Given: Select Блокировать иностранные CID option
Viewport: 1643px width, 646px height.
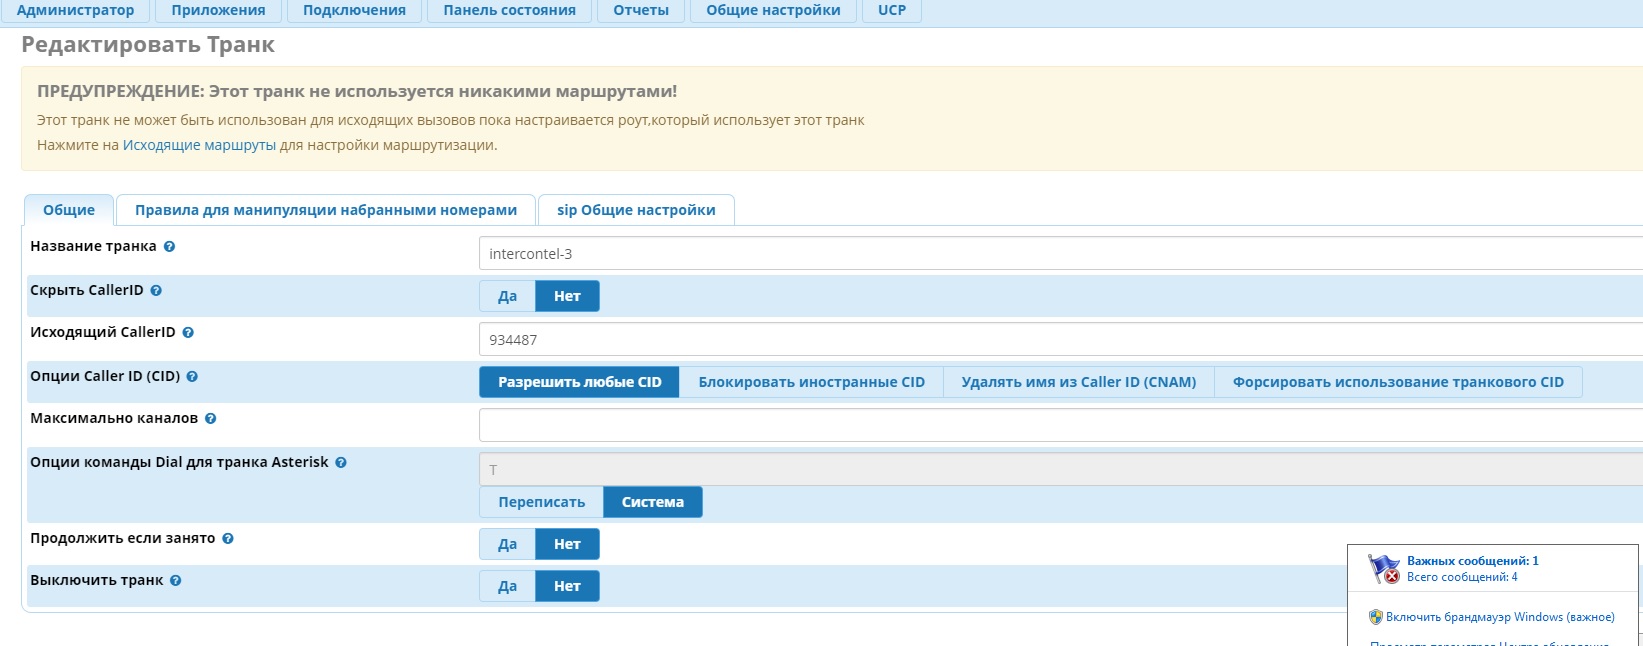Looking at the screenshot, I should click(811, 382).
